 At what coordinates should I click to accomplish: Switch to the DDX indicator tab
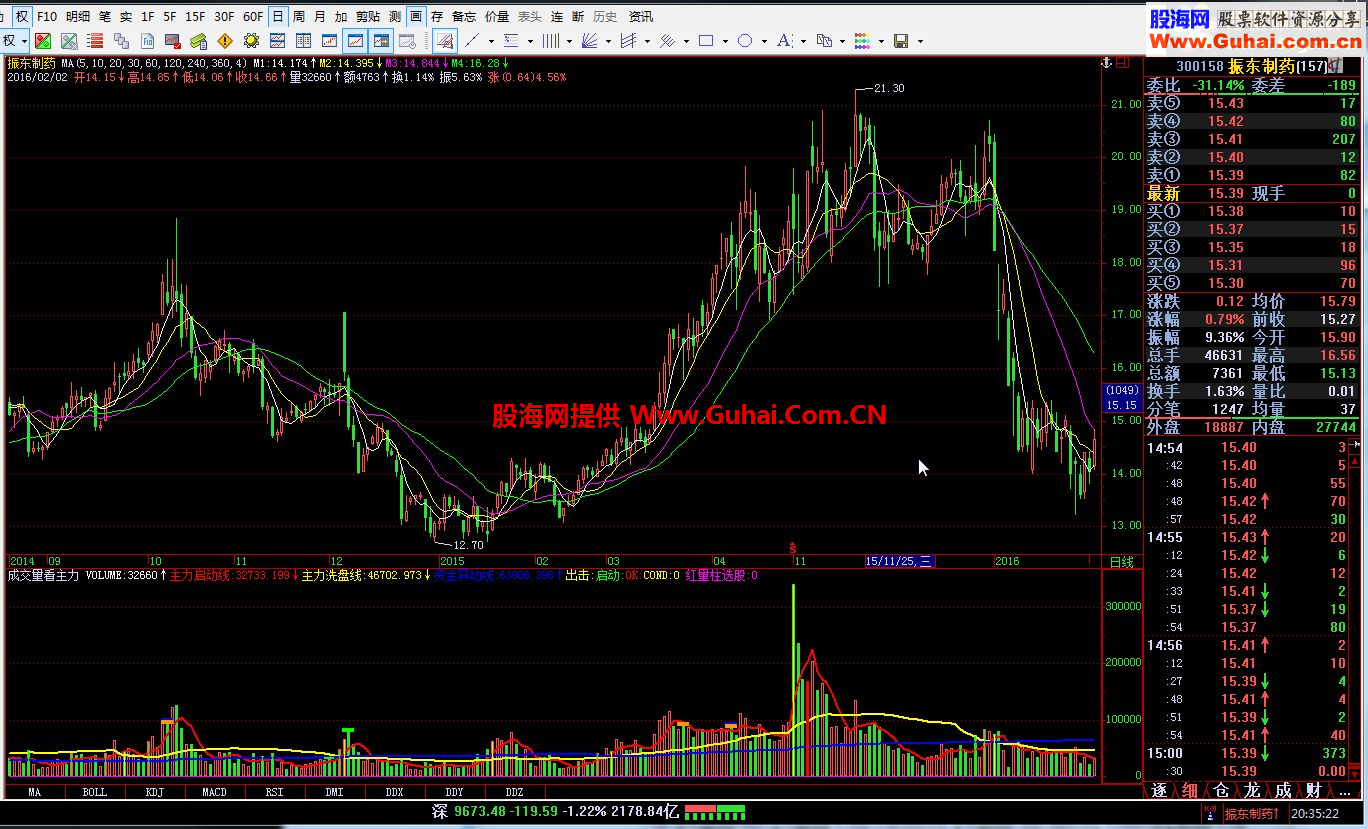[x=394, y=792]
